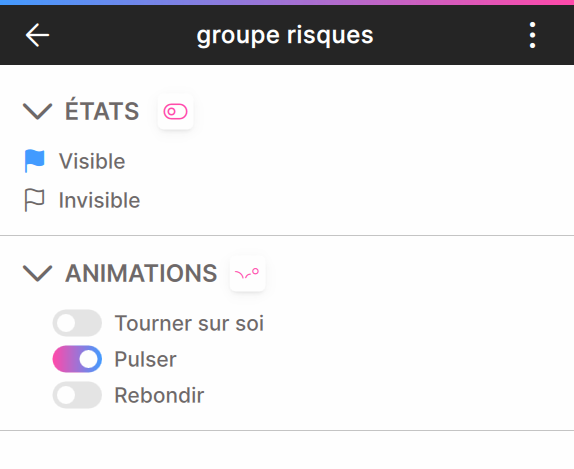Click the blue flag icon for Visible
This screenshot has height=469, width=574.
click(x=34, y=161)
